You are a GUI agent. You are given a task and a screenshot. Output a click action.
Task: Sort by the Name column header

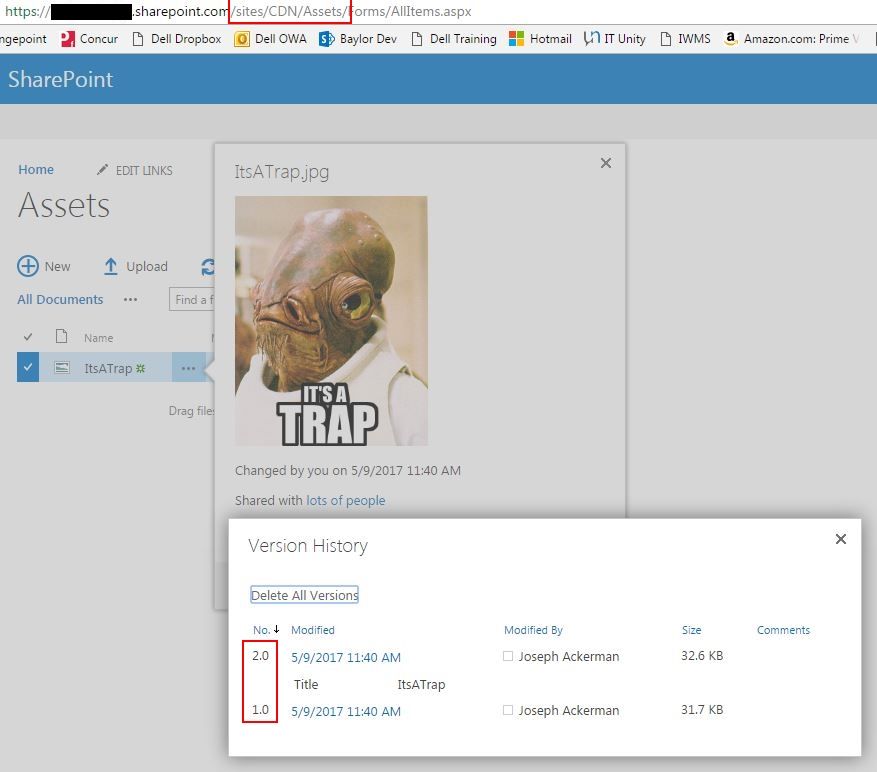[98, 338]
